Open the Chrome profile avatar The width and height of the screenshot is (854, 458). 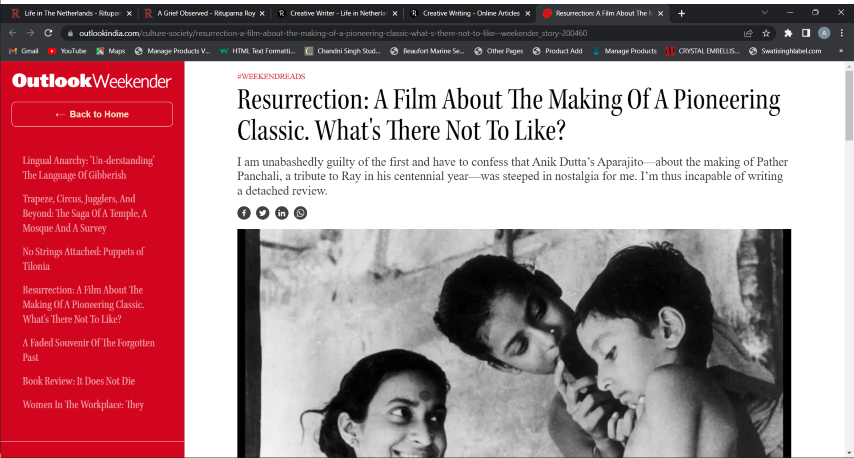pos(824,33)
